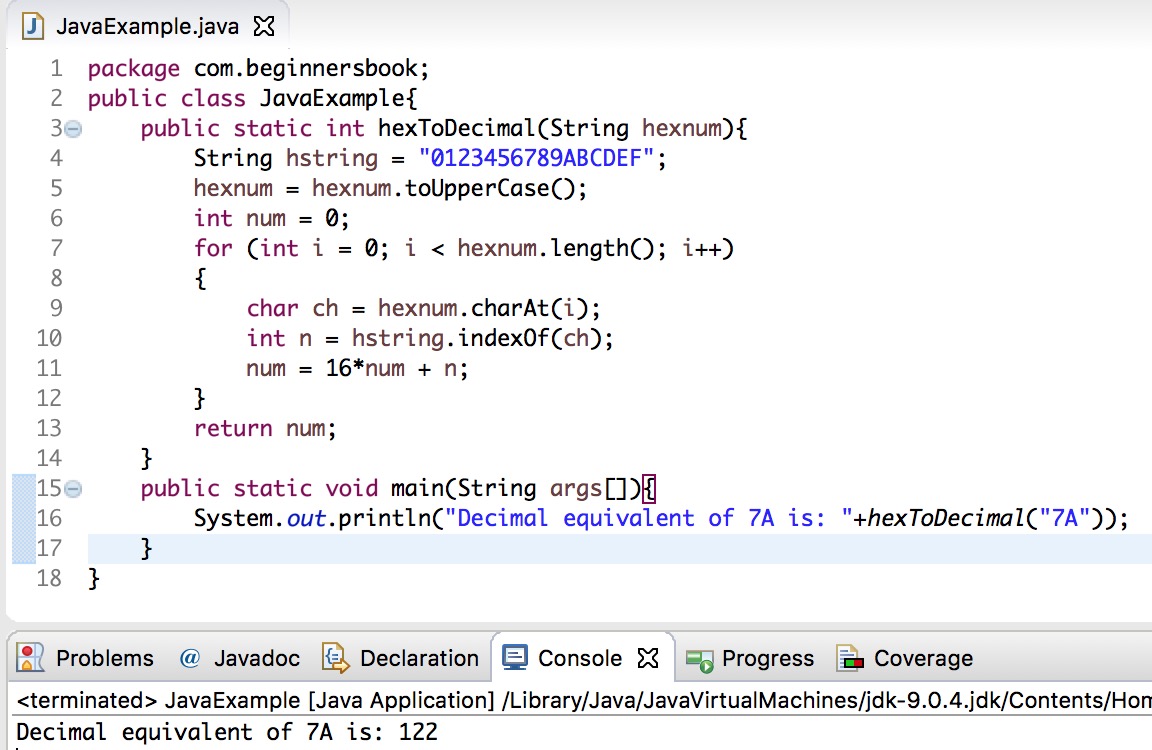Close the Console view

pos(648,658)
